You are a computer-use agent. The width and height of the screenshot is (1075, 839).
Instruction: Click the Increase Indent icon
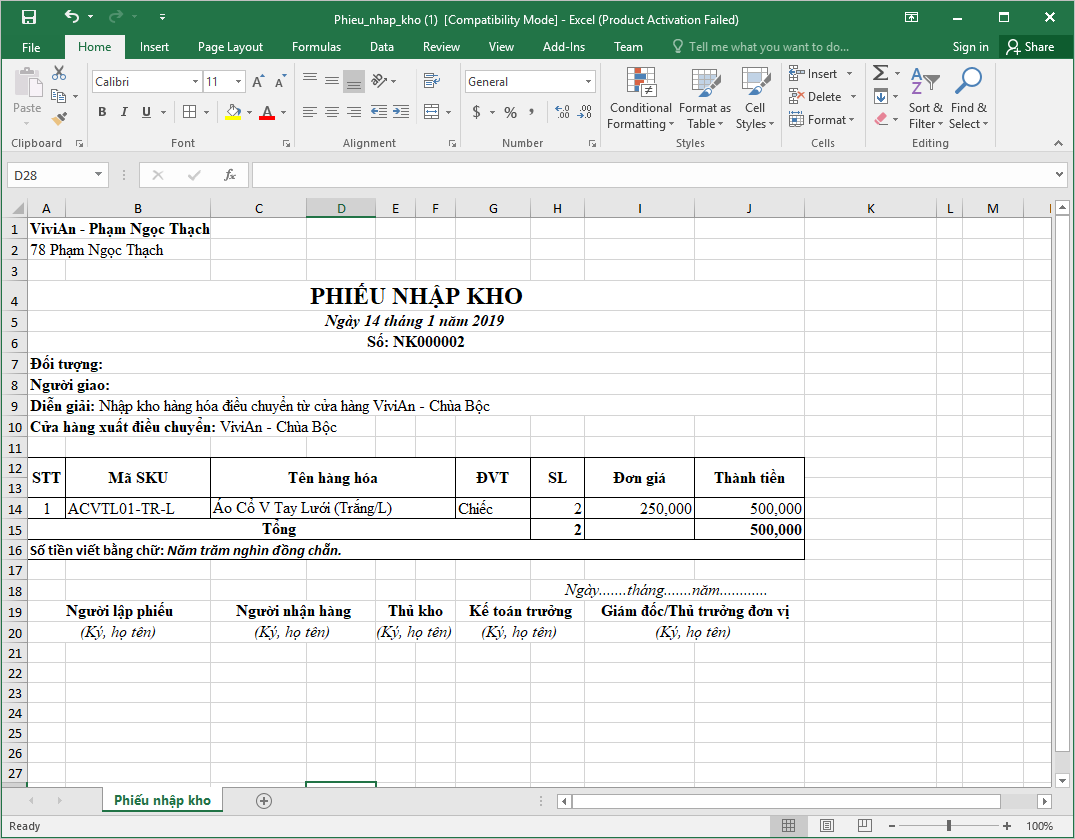point(401,112)
